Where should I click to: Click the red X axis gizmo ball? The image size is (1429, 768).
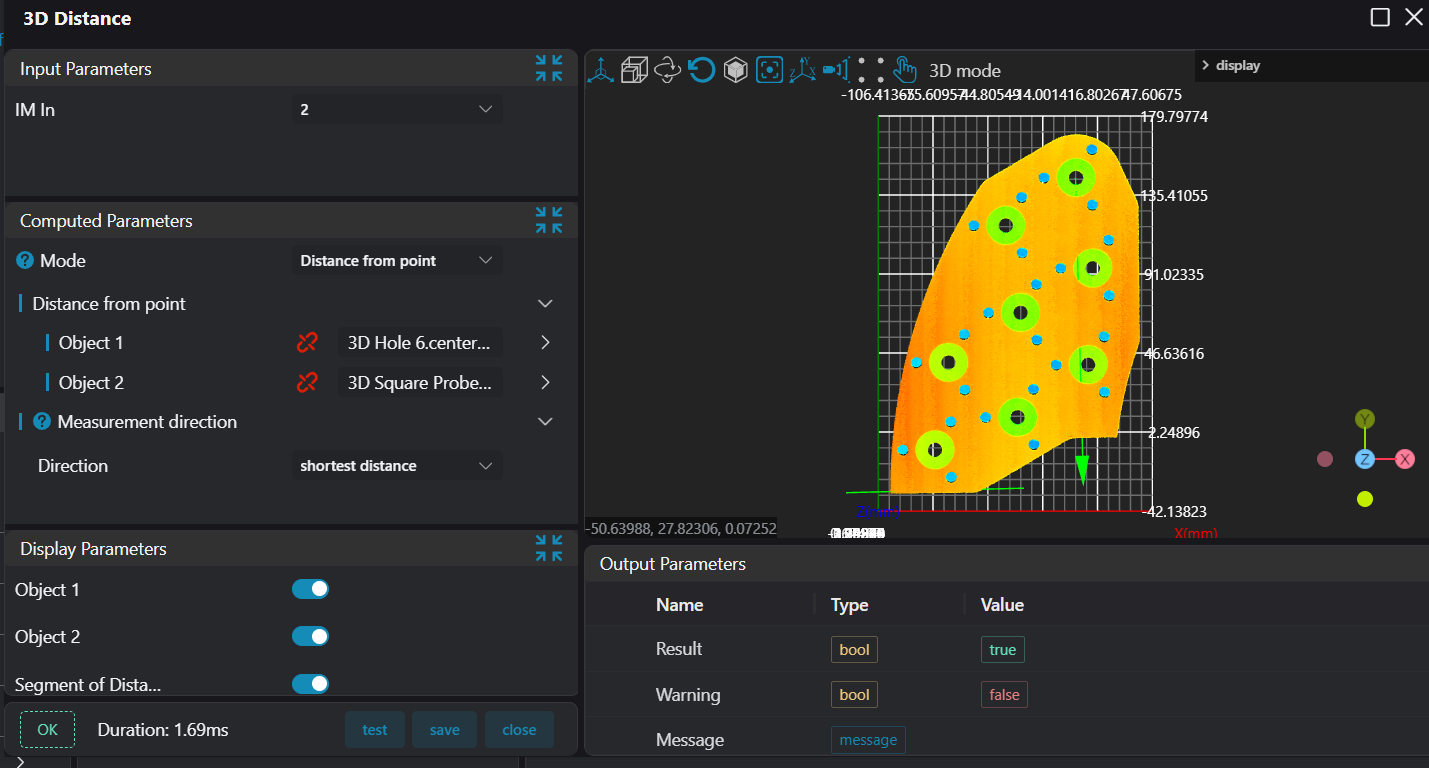coord(1405,459)
